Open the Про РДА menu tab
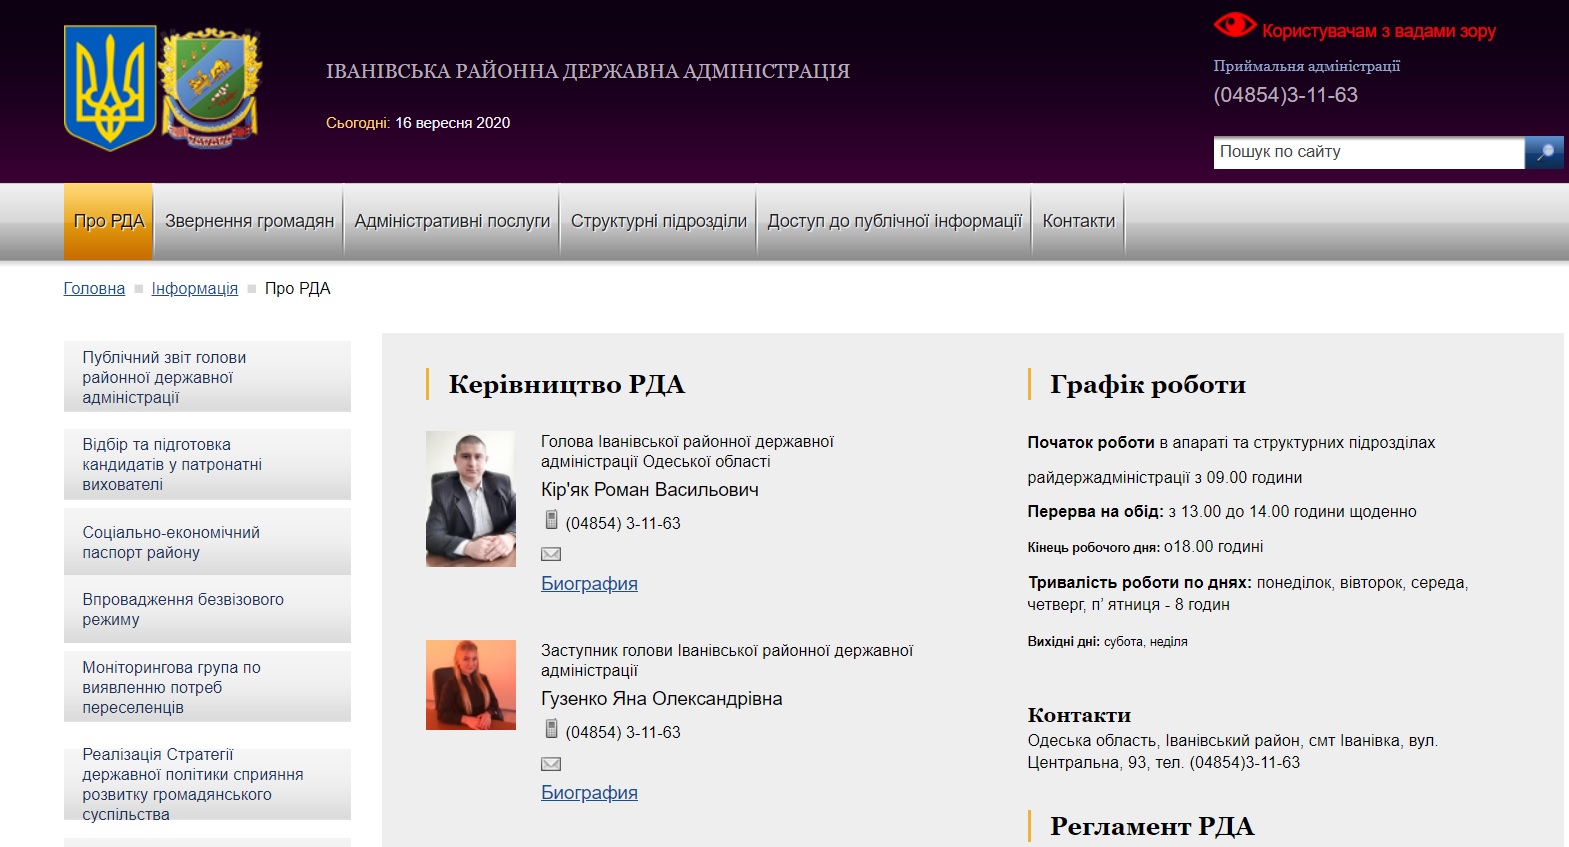The image size is (1569, 847). point(109,221)
